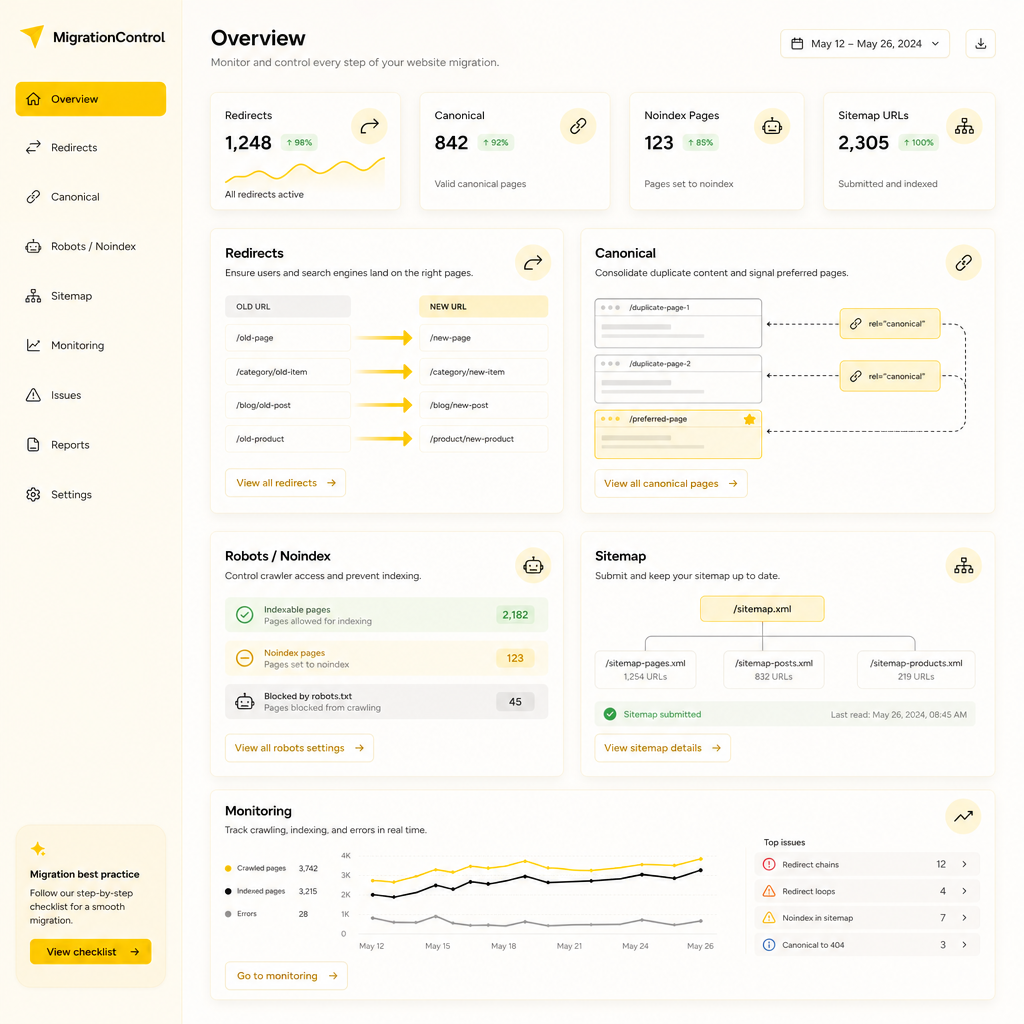Click the 2,182 indexable pages count
Viewport: 1024px width, 1024px height.
515,615
